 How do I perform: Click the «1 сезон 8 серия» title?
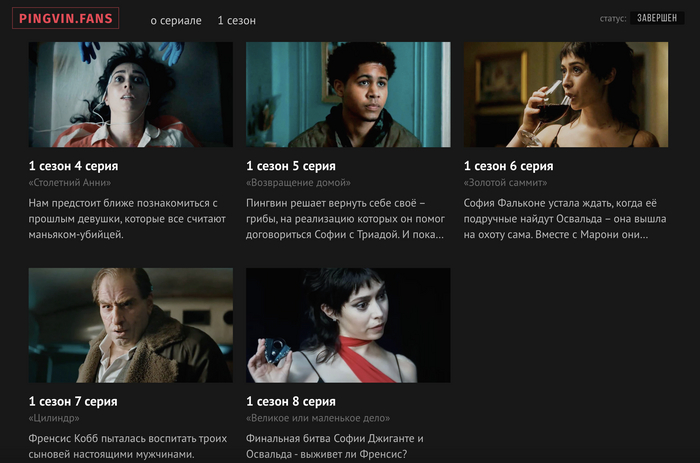click(291, 401)
